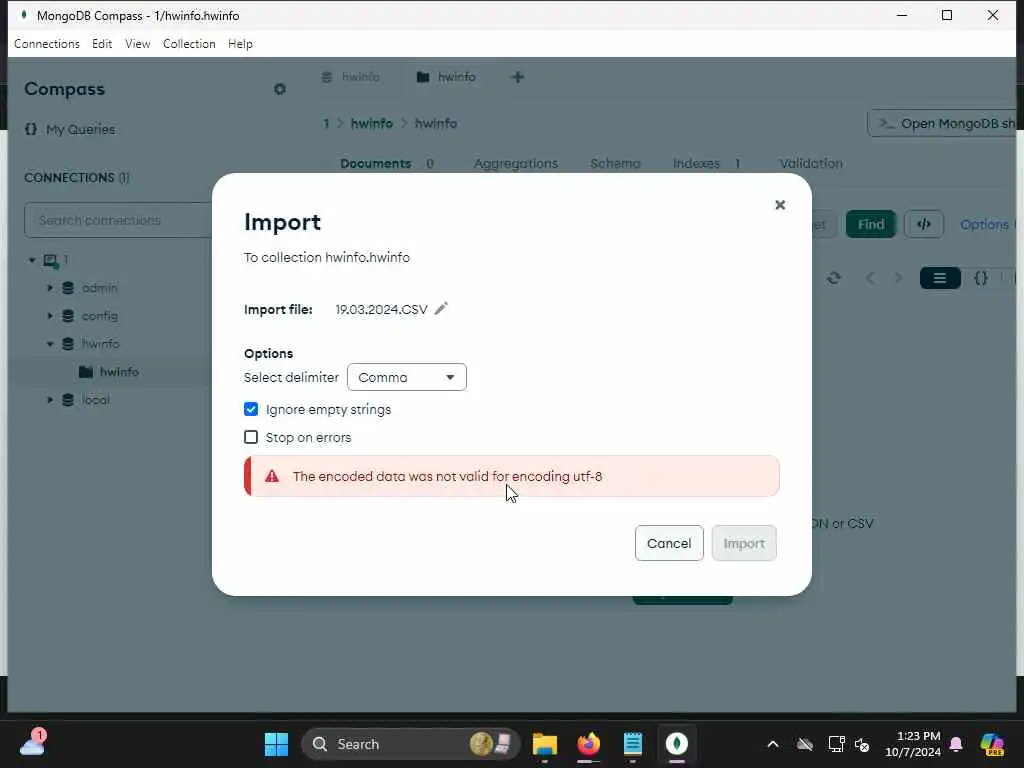Go to previous page arrow
Screen dimensions: 1024x768
click(x=870, y=278)
